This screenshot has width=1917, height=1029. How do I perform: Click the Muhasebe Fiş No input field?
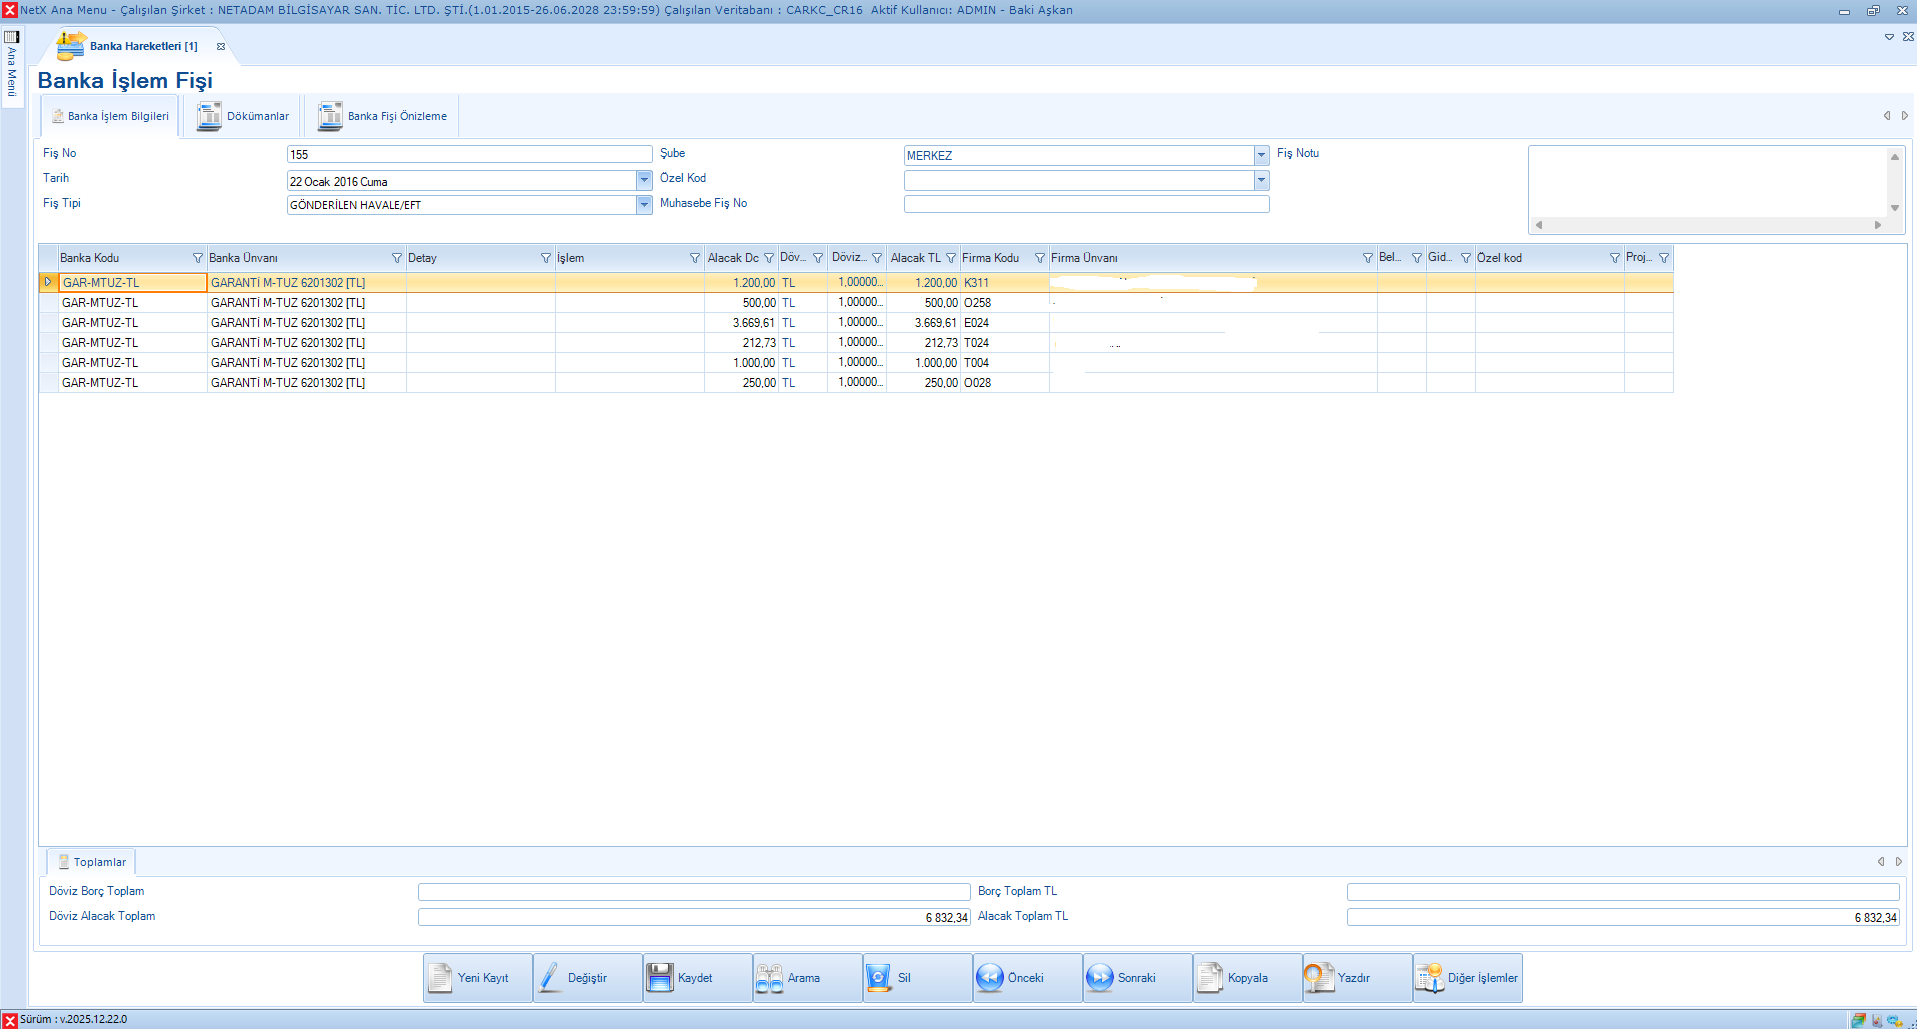pyautogui.click(x=1086, y=204)
